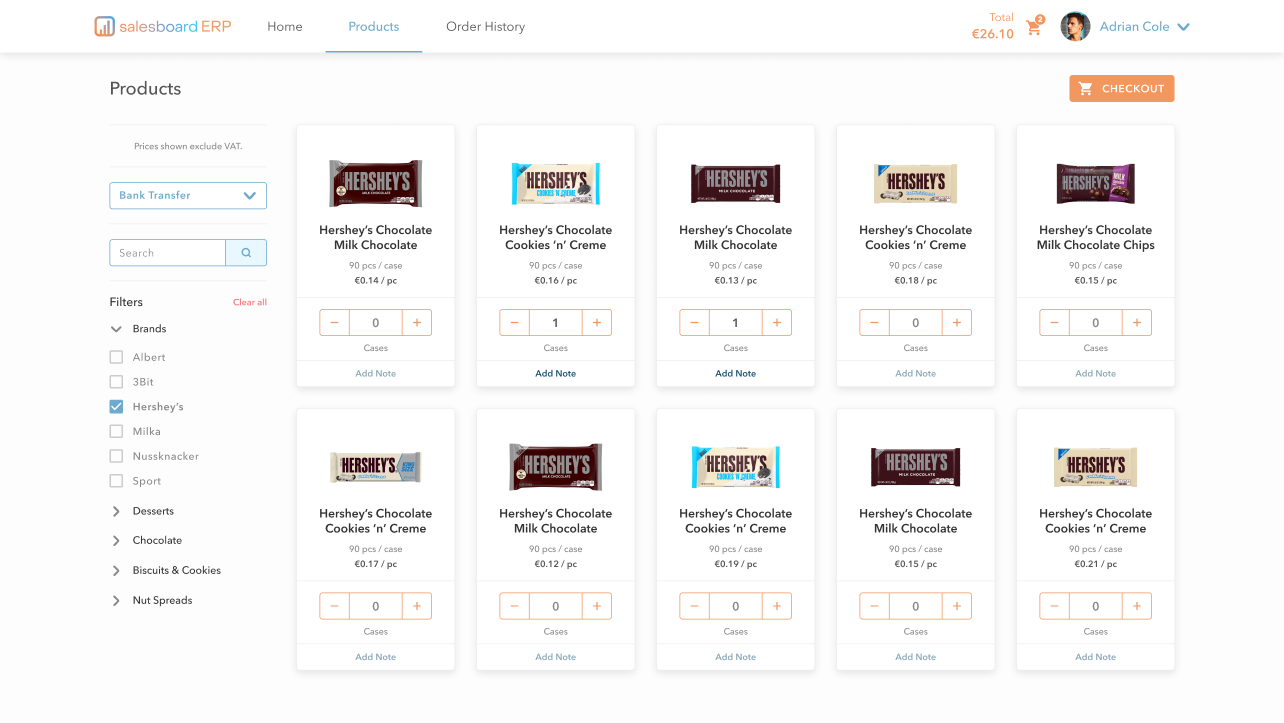Click the 'Prices shown exclude VAT.' notice
Screen dimensions: 1284x723
point(188,146)
